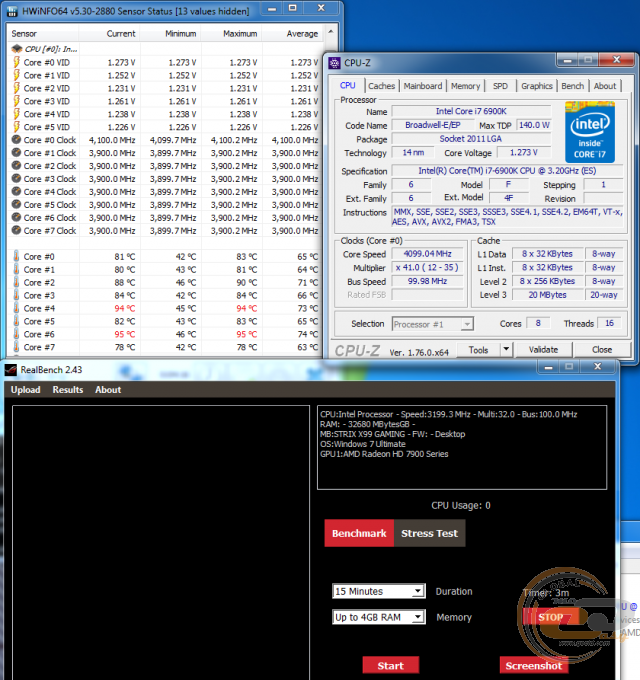Image resolution: width=640 pixels, height=680 pixels.
Task: Open the Upload menu in RealBench
Action: 26,389
